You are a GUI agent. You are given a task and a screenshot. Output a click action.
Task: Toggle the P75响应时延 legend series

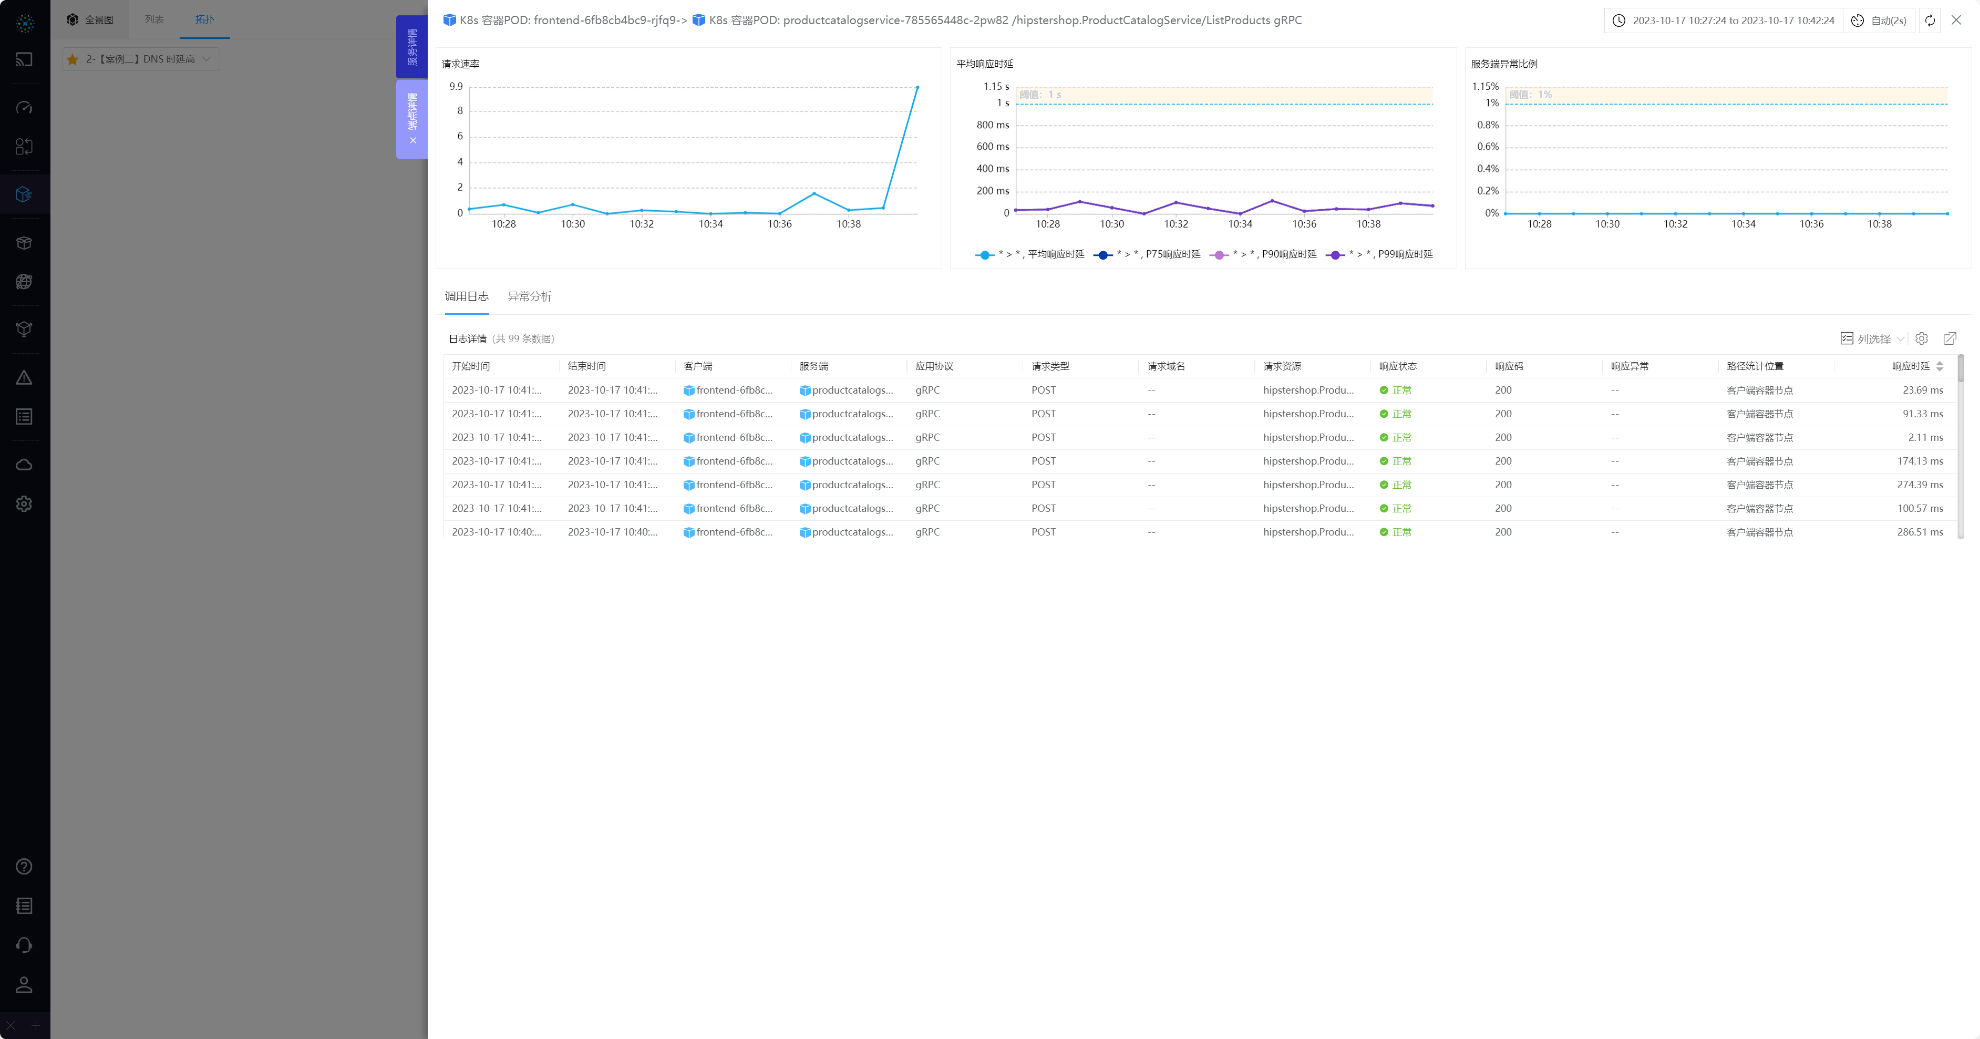(1147, 255)
